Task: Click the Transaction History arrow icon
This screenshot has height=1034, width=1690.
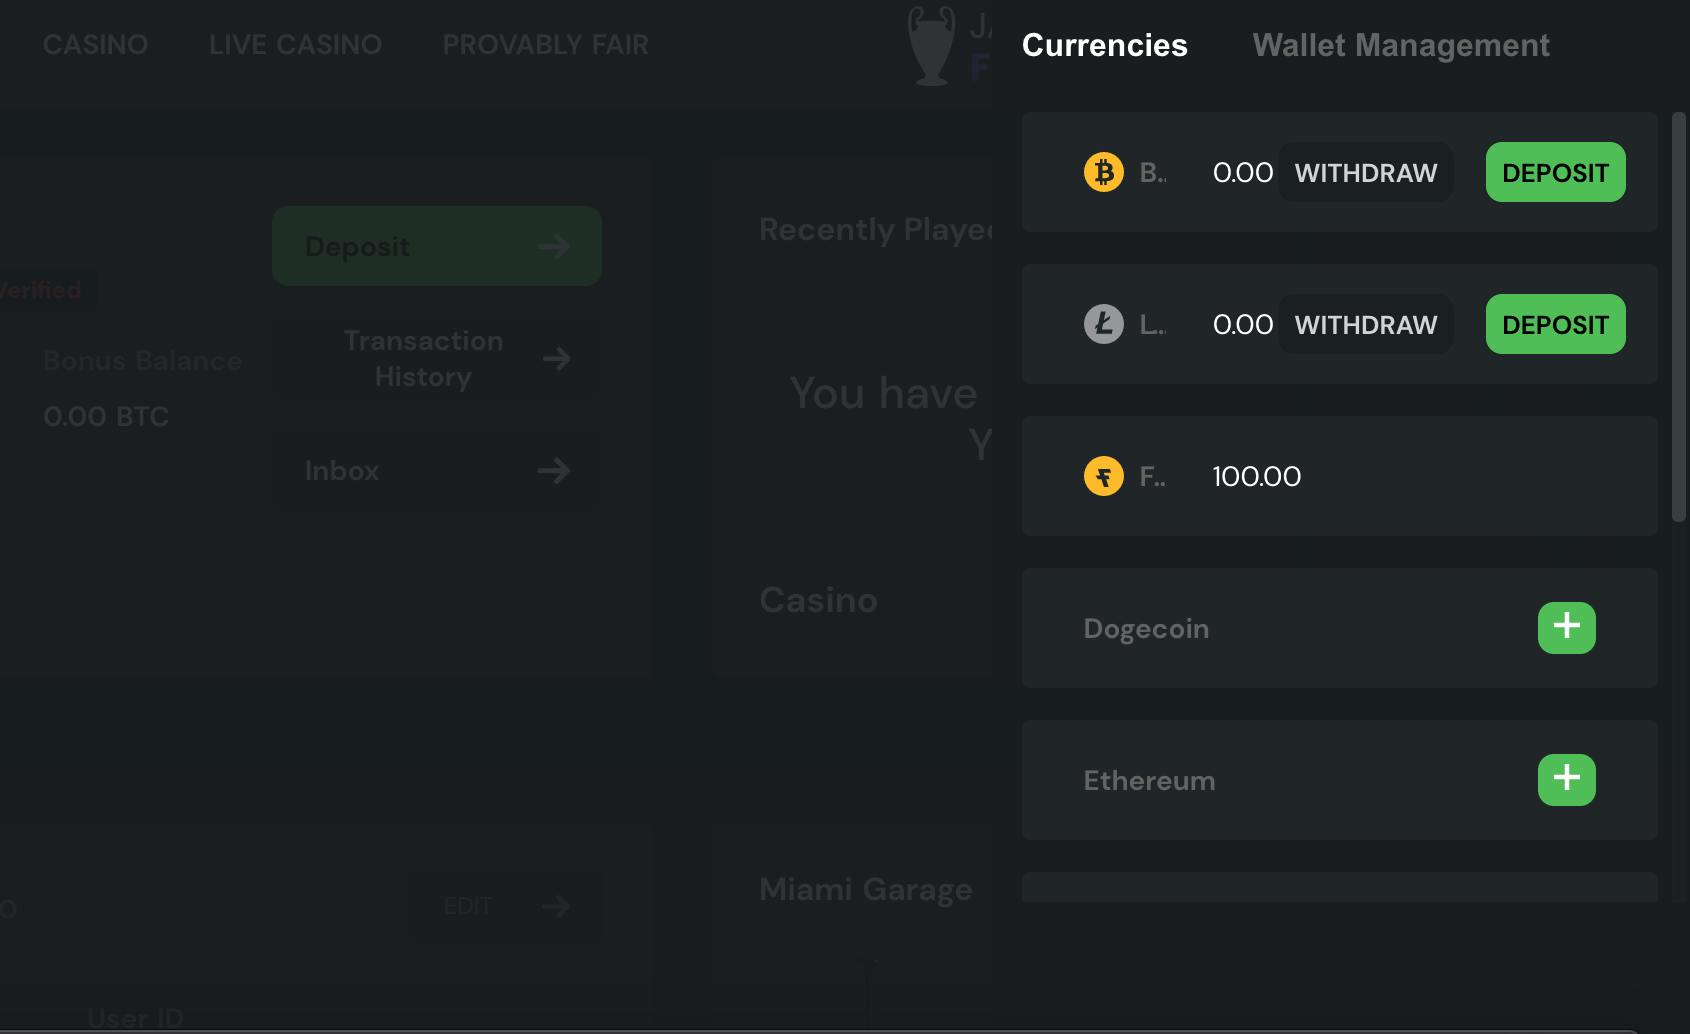Action: click(x=556, y=358)
